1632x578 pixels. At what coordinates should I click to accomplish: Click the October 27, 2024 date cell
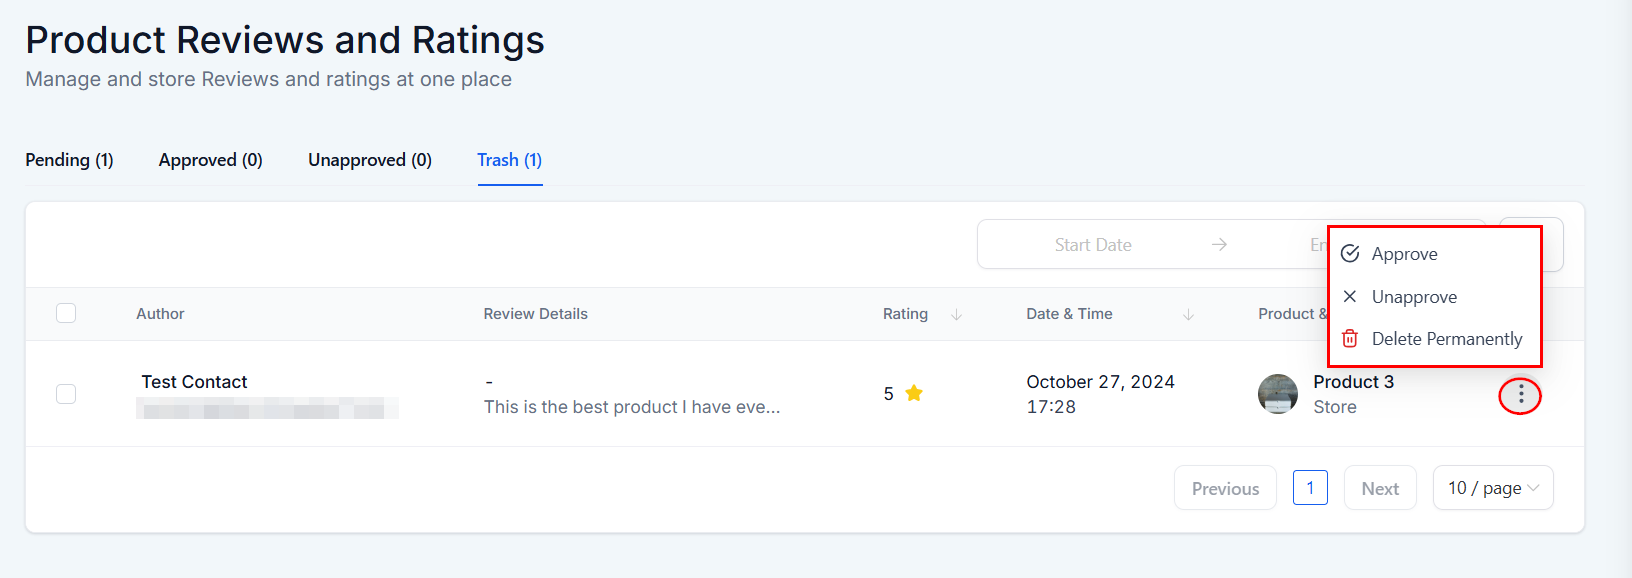coord(1100,382)
